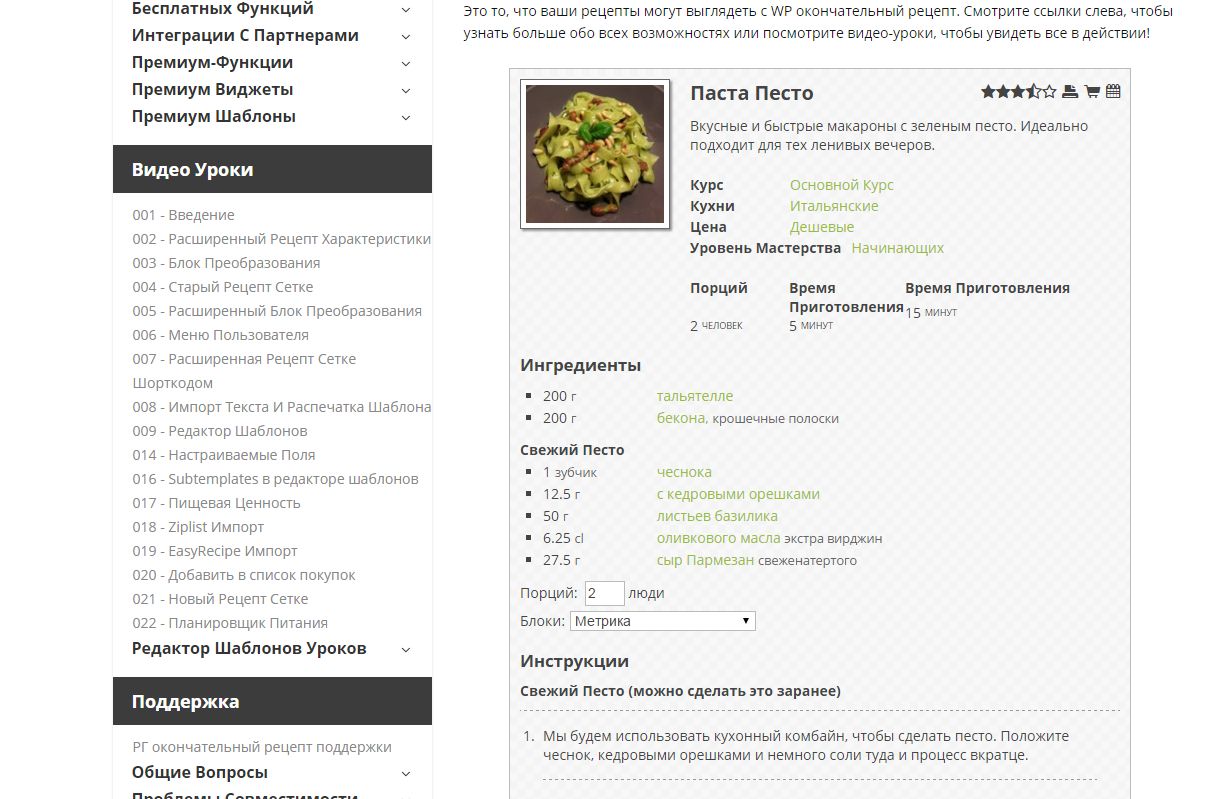Screen dimensions: 1208x799
Task: Open the meal planner calendar icon
Action: point(1113,92)
